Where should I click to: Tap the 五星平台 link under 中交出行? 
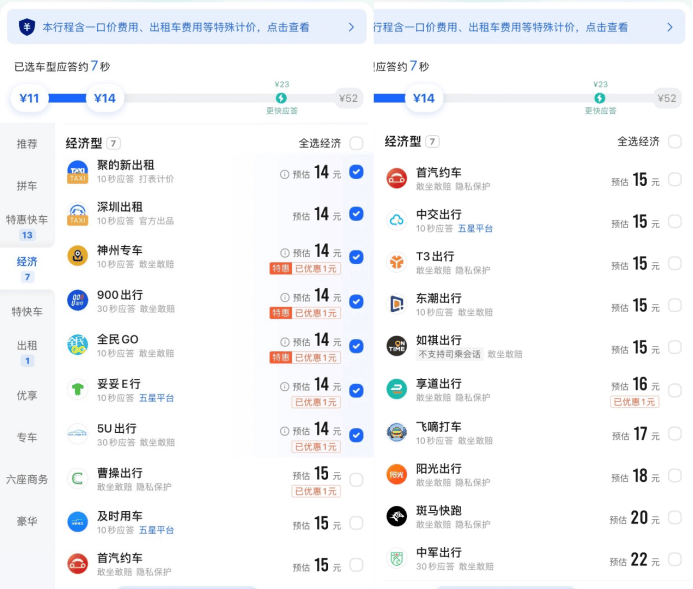pyautogui.click(x=475, y=228)
